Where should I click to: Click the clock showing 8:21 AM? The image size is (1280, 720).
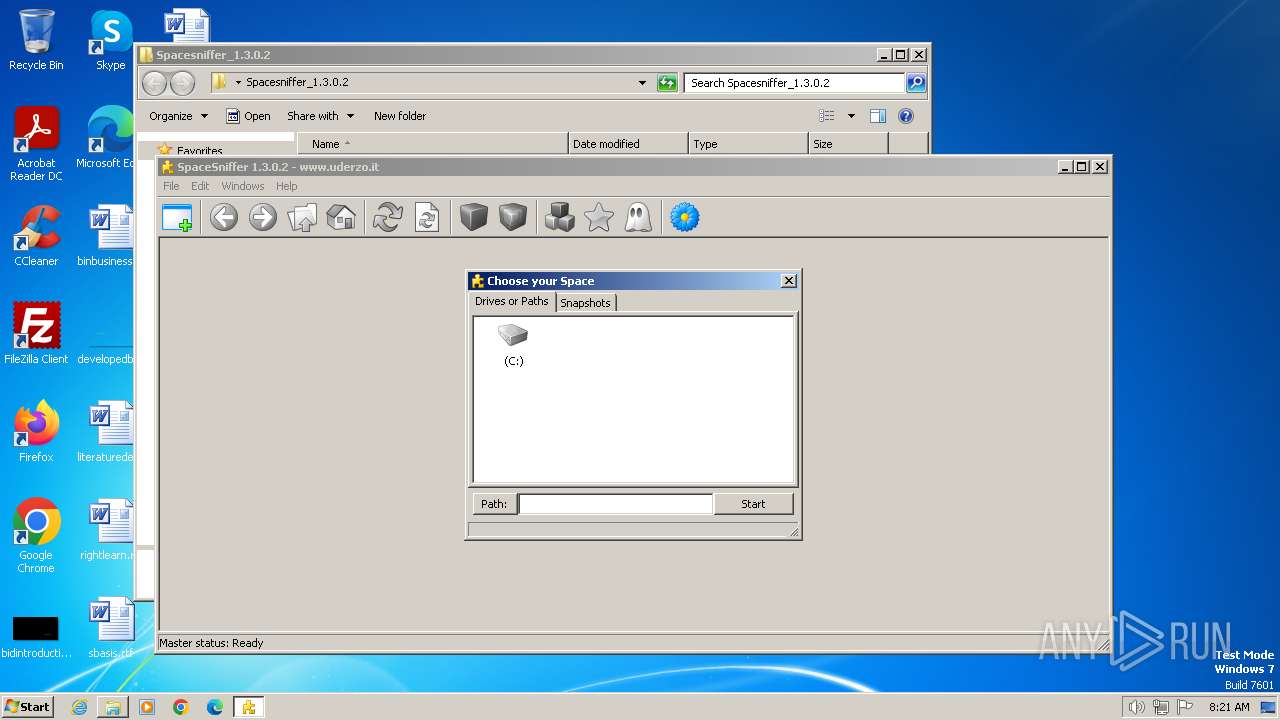pyautogui.click(x=1229, y=707)
